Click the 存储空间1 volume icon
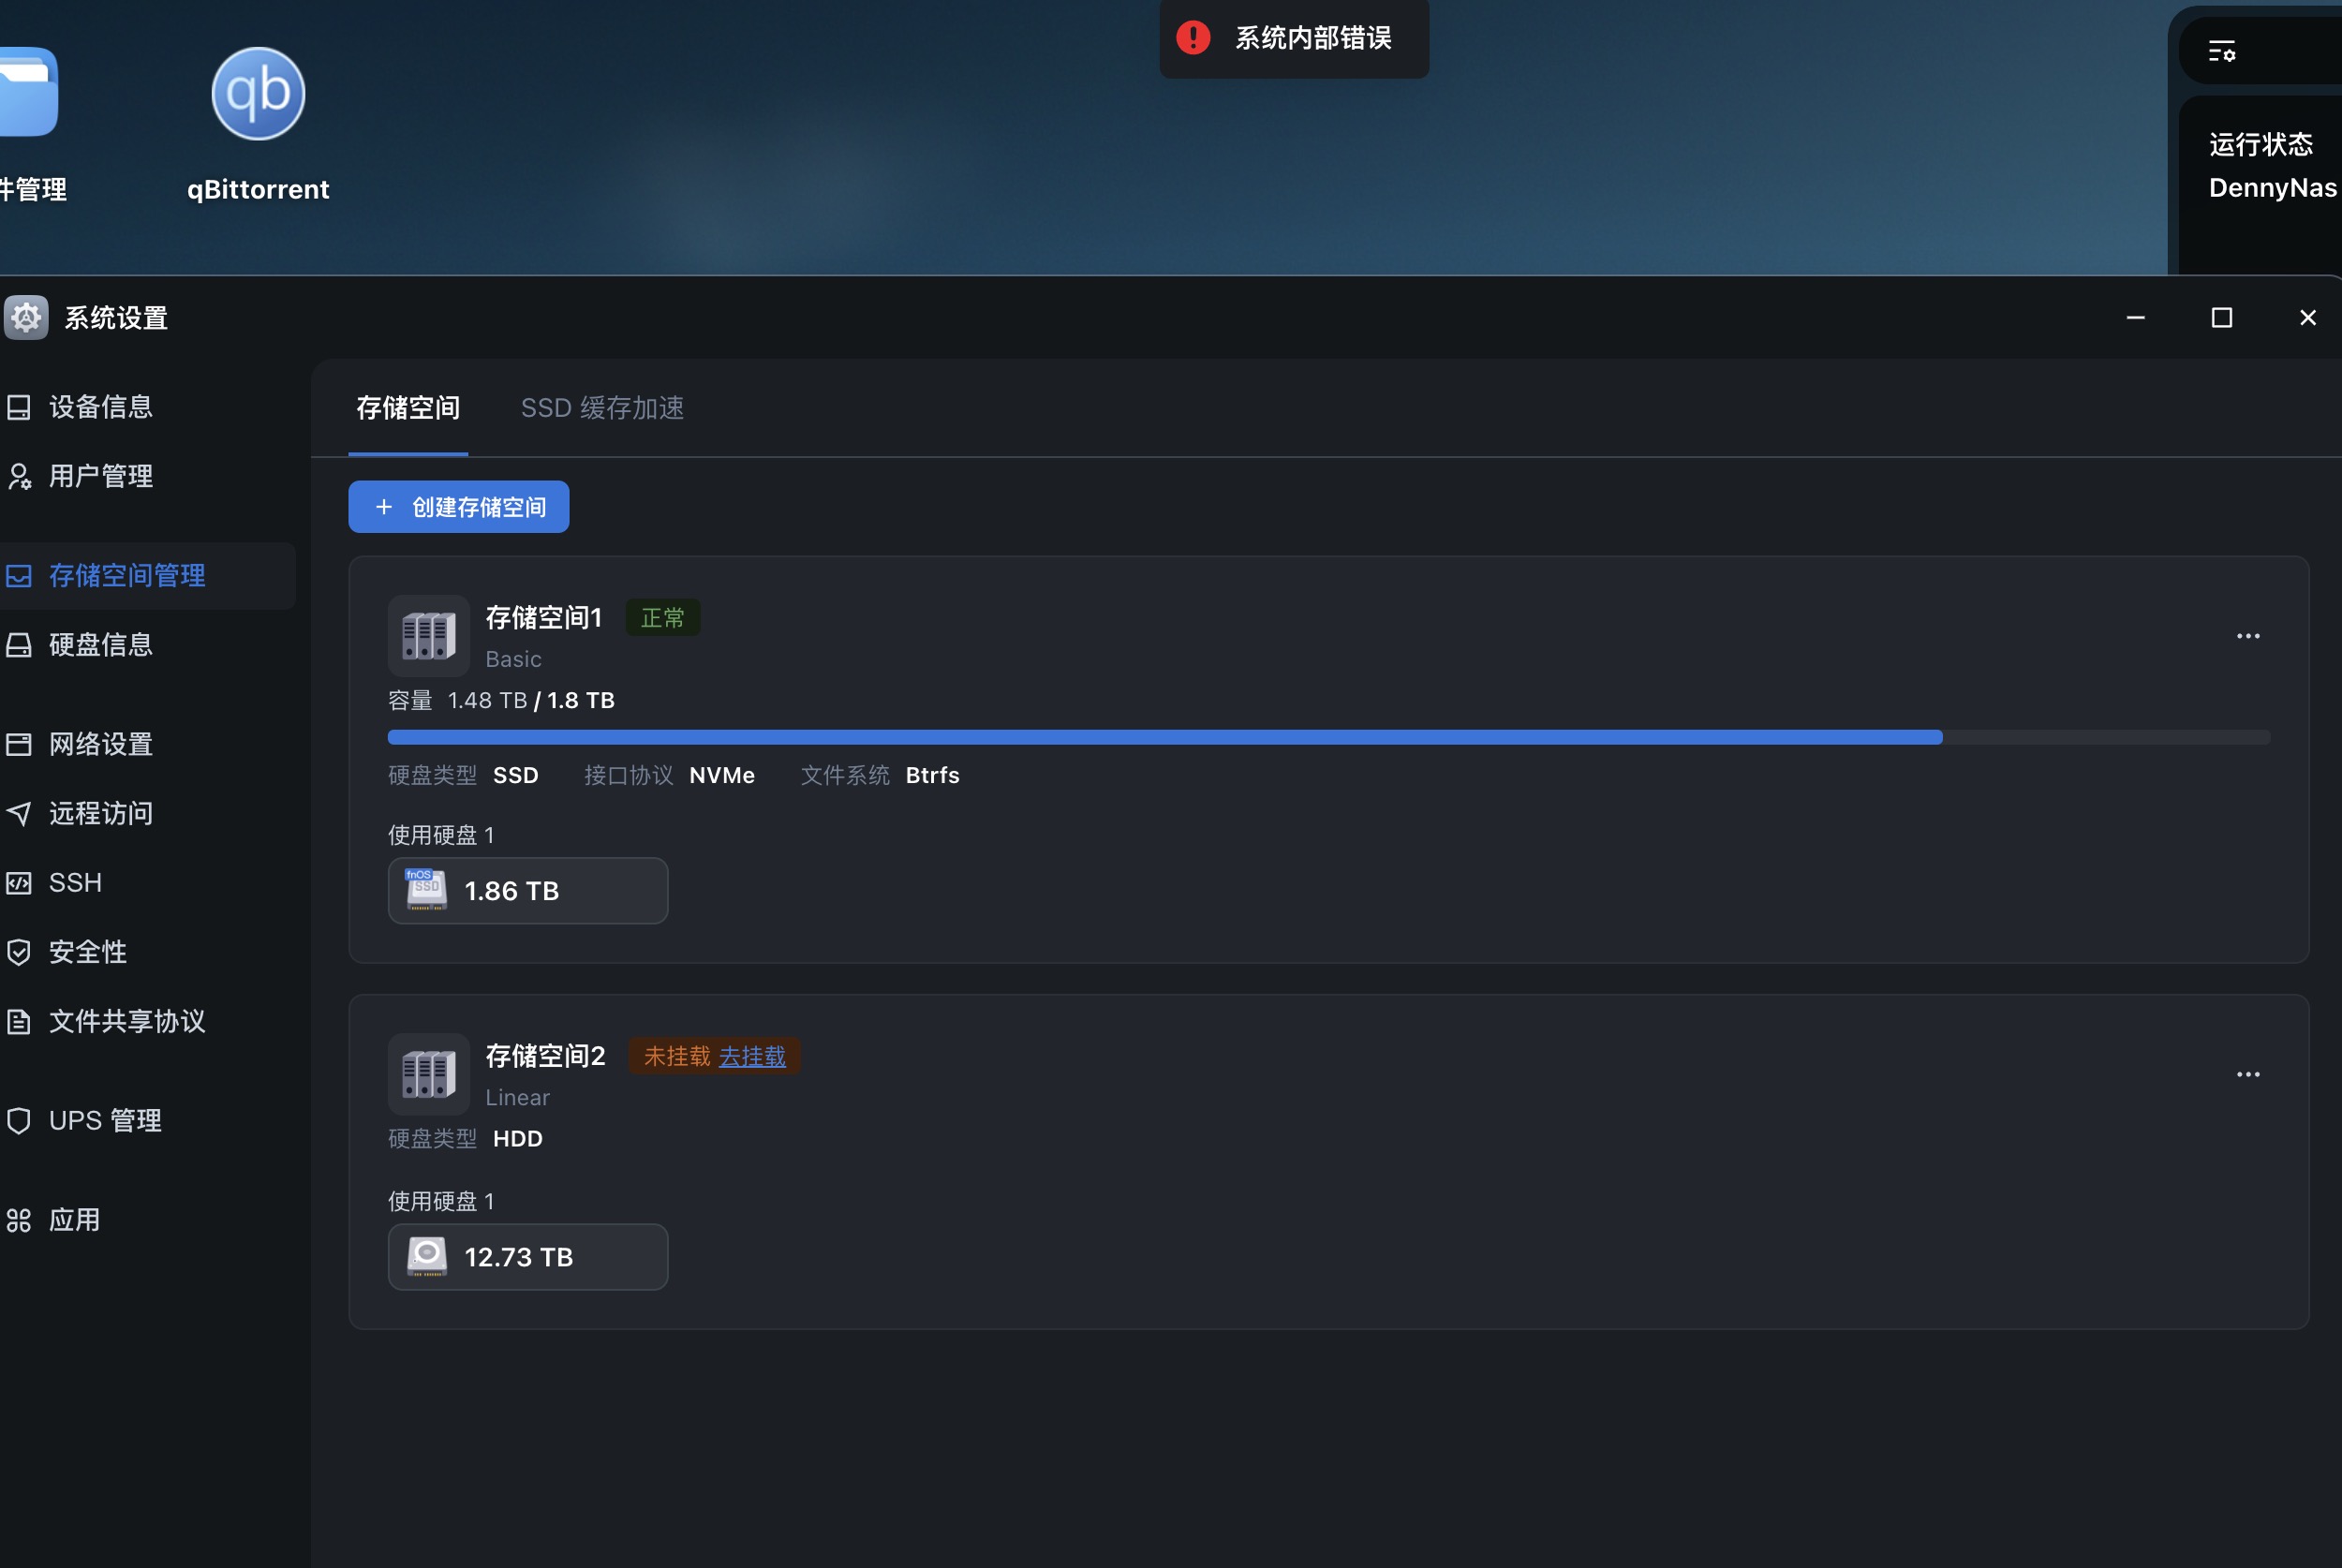This screenshot has width=2342, height=1568. [x=428, y=636]
